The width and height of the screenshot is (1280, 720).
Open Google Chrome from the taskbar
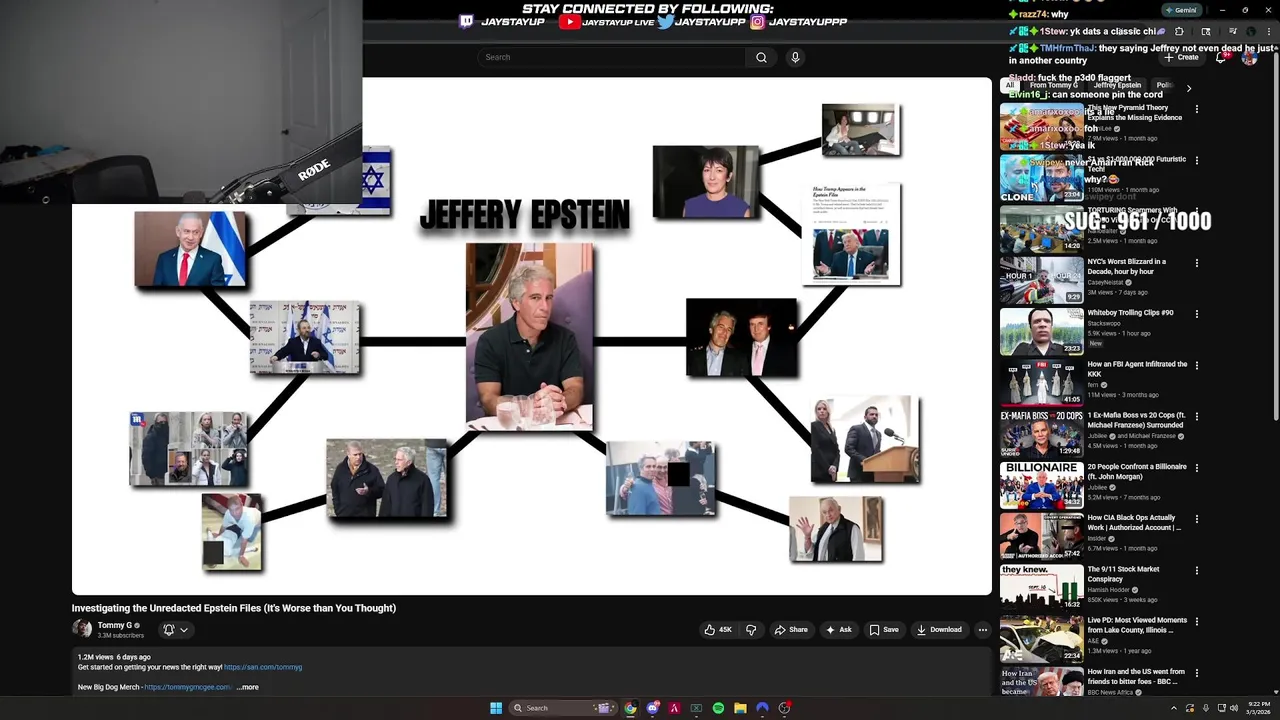tap(630, 708)
